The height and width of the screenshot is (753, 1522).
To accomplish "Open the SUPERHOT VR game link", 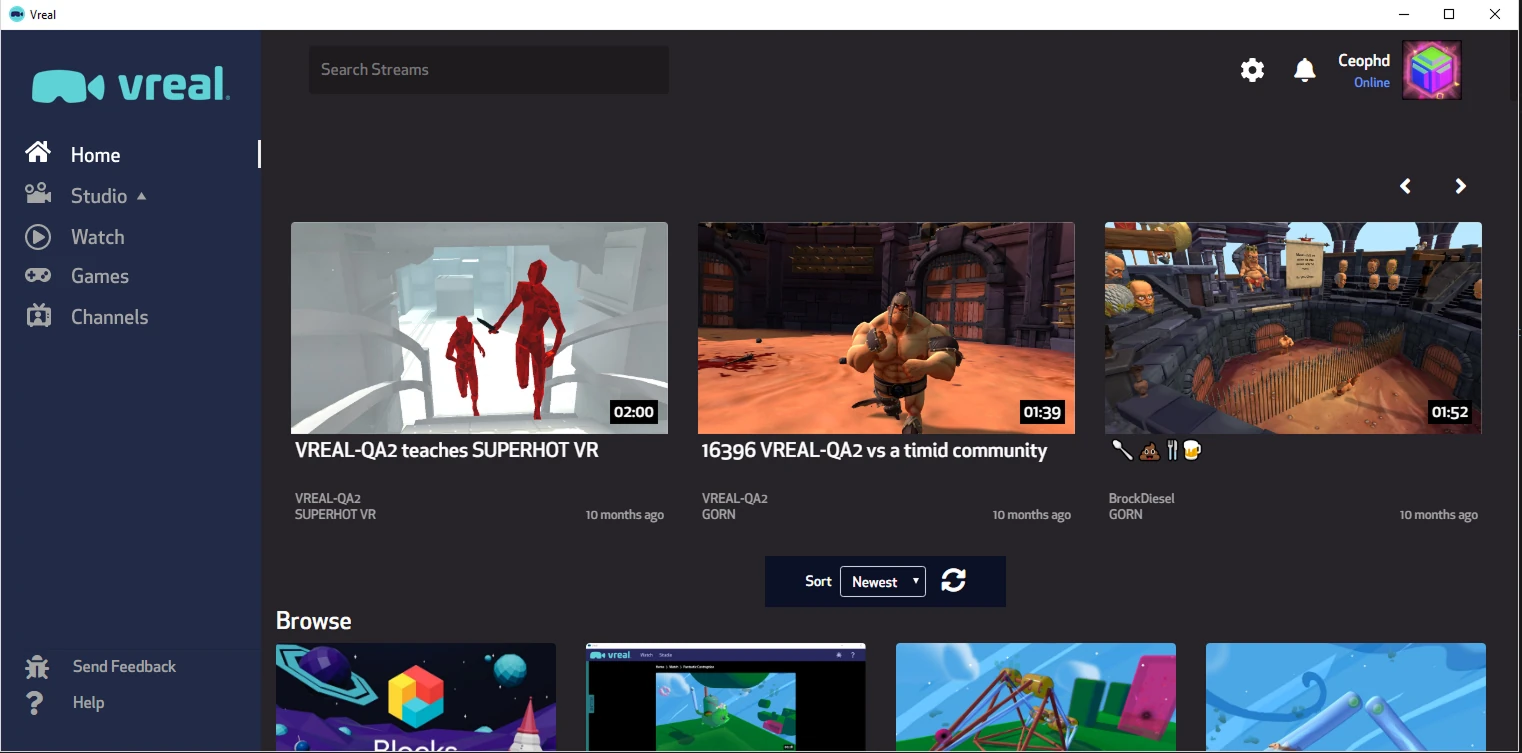I will tap(335, 514).
